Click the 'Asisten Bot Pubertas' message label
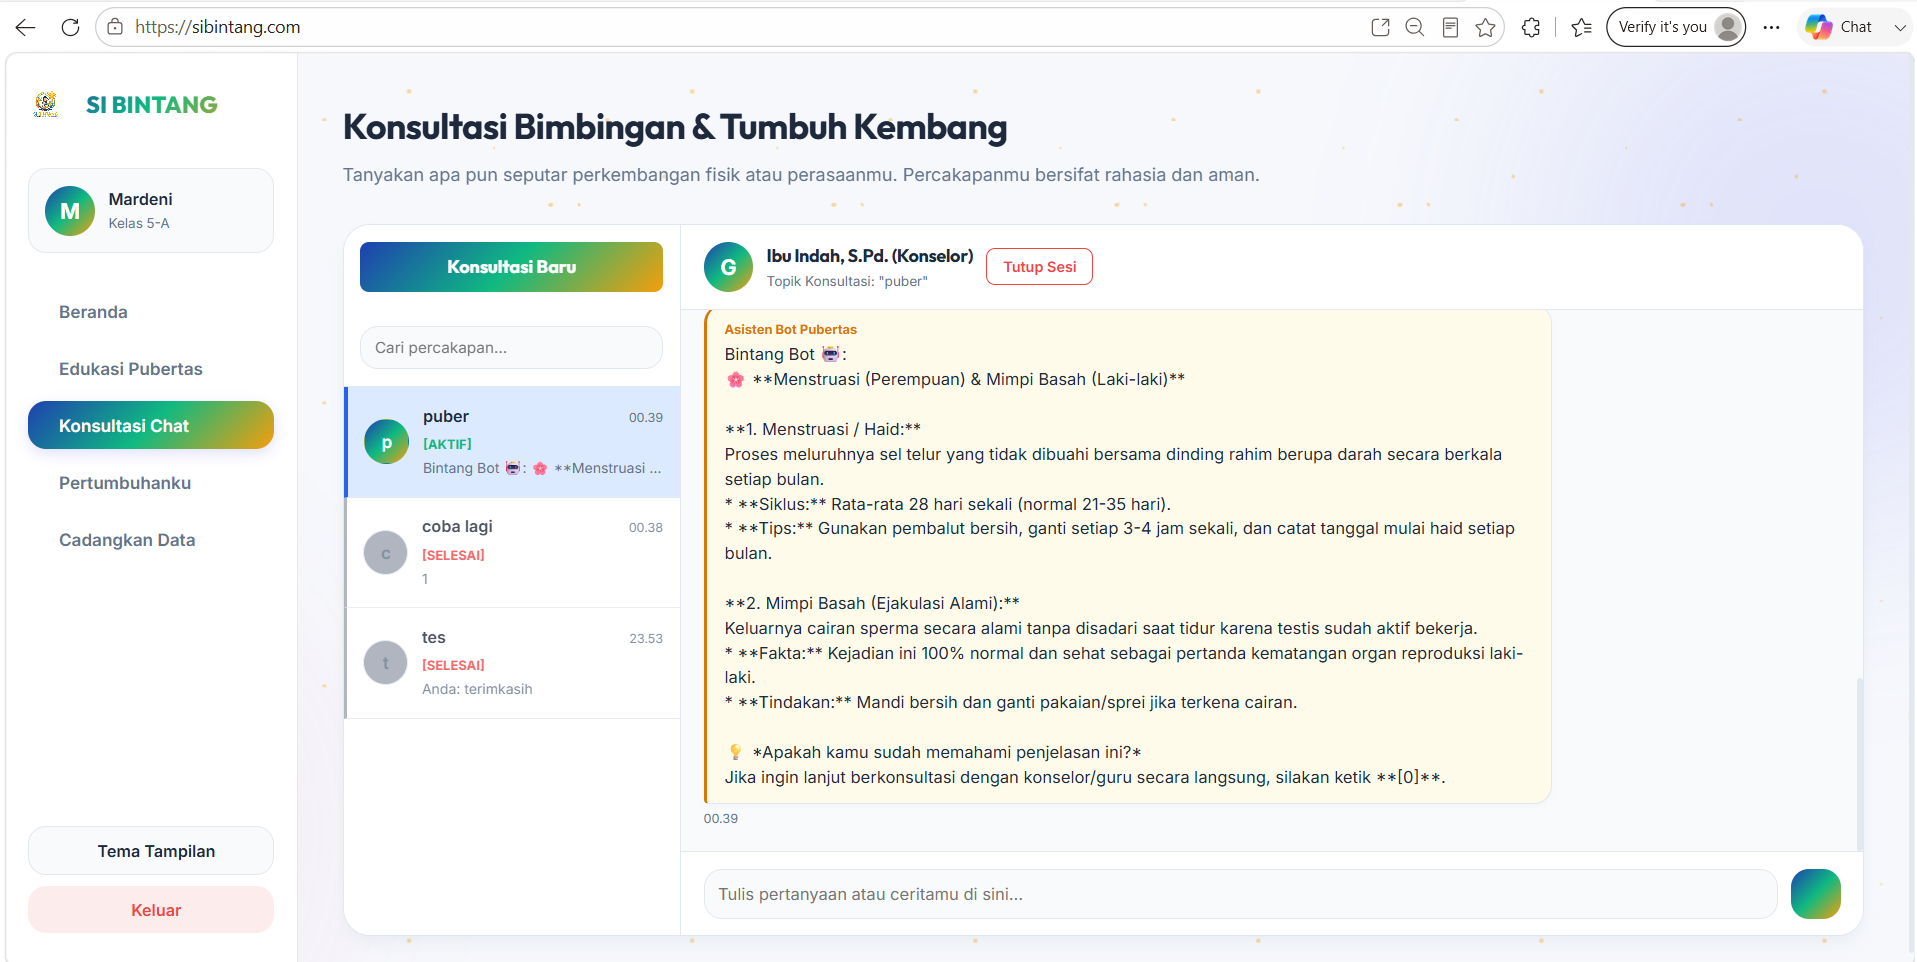 (791, 329)
